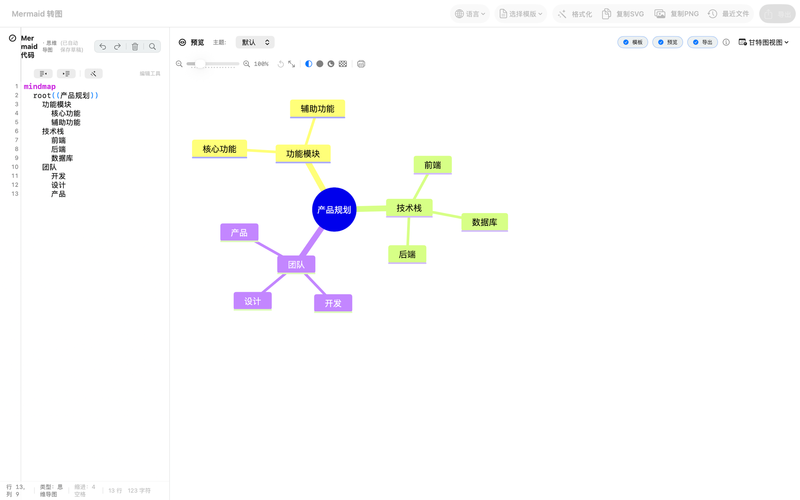Click the 缩进: 4 空格 indentation status
Image resolution: width=800 pixels, height=500 pixels.
coord(85,490)
